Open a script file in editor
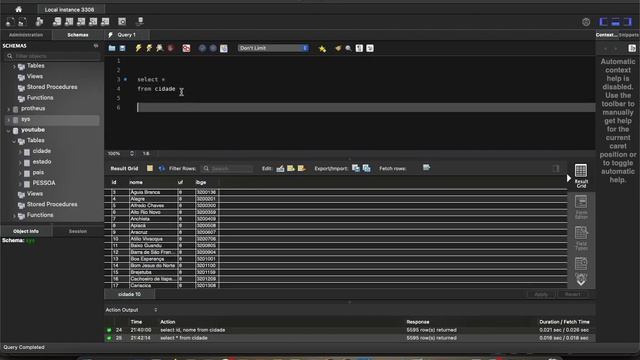This screenshot has width=640, height=360. (112, 48)
